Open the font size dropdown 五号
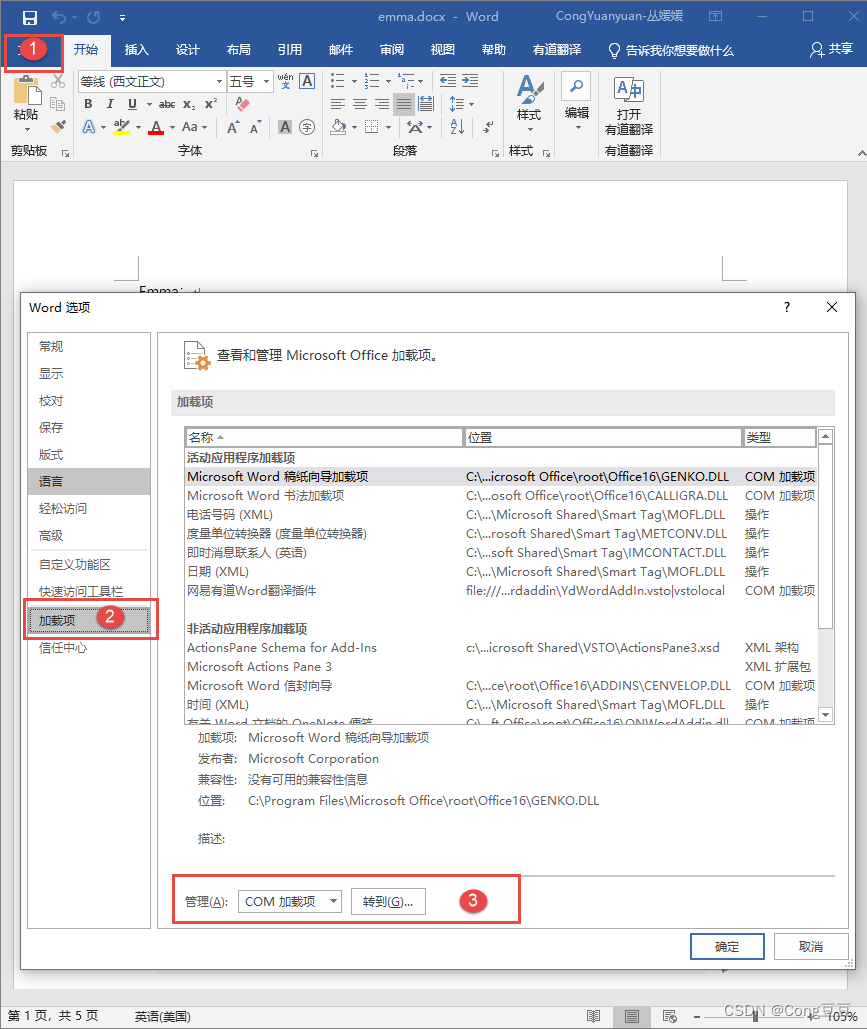 (266, 81)
